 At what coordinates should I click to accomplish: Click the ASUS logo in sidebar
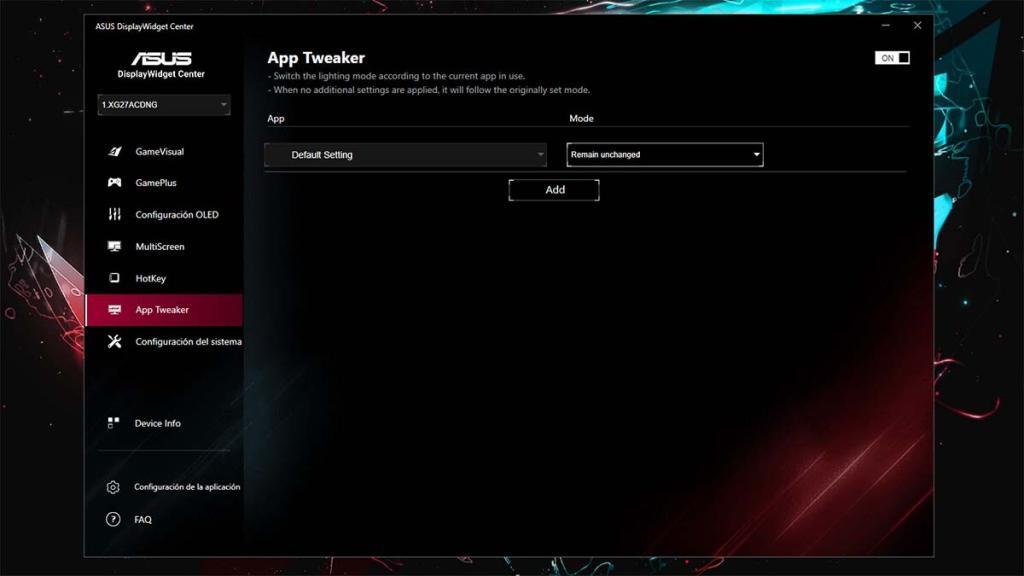click(x=161, y=59)
